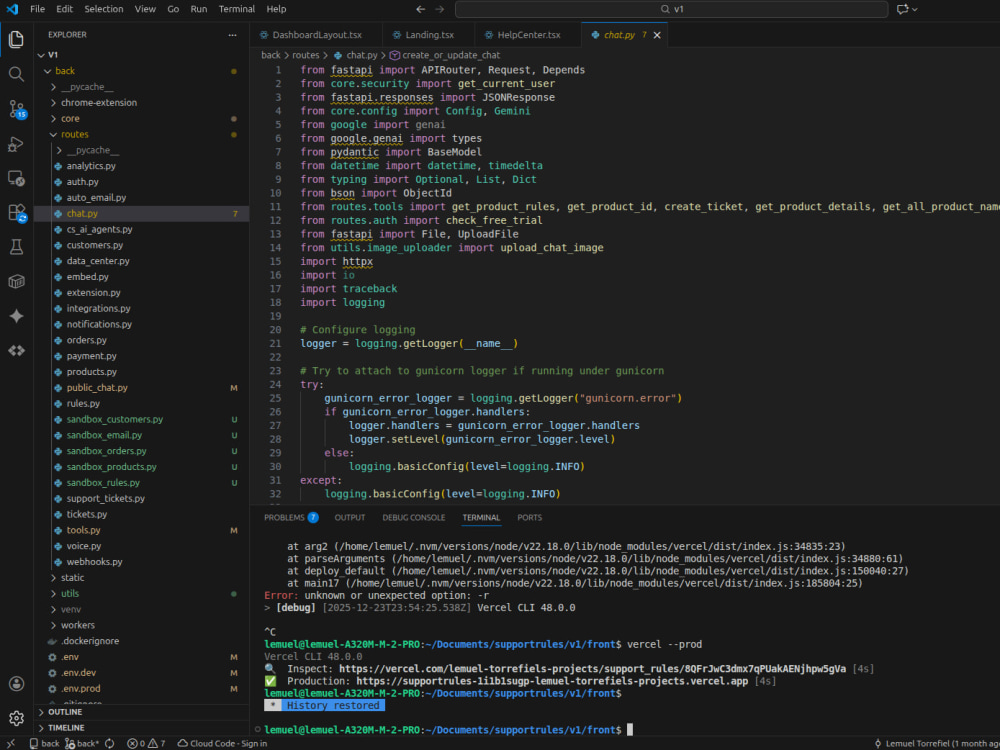Screen dimensions: 1000x750
Task: Click the routes breadcrumb segment
Action: pos(305,55)
